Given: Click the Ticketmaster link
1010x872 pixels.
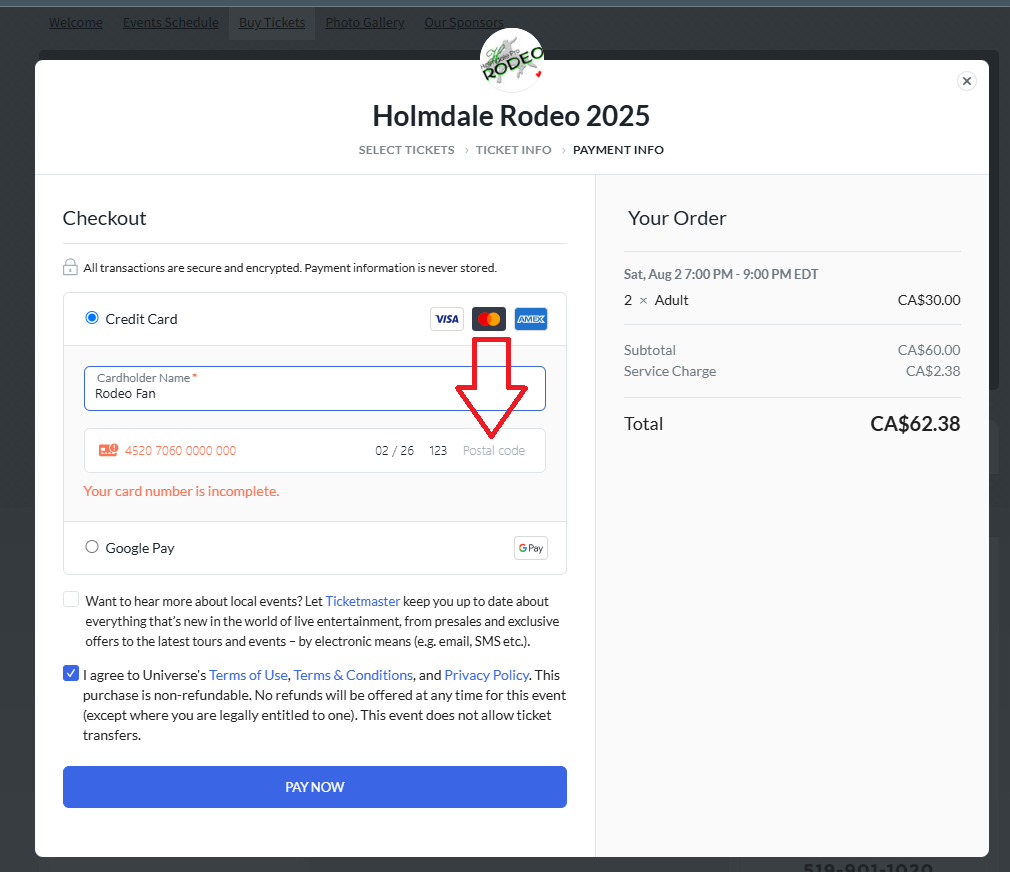Looking at the screenshot, I should pos(362,601).
